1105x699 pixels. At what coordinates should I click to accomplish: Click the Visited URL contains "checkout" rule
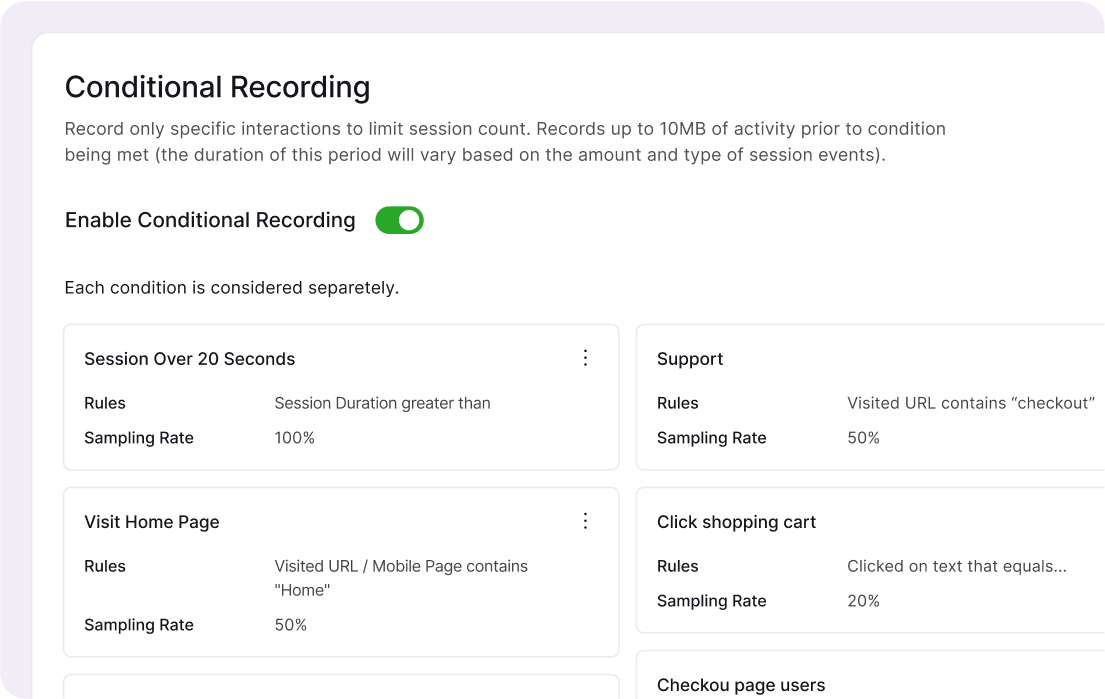[x=971, y=403]
